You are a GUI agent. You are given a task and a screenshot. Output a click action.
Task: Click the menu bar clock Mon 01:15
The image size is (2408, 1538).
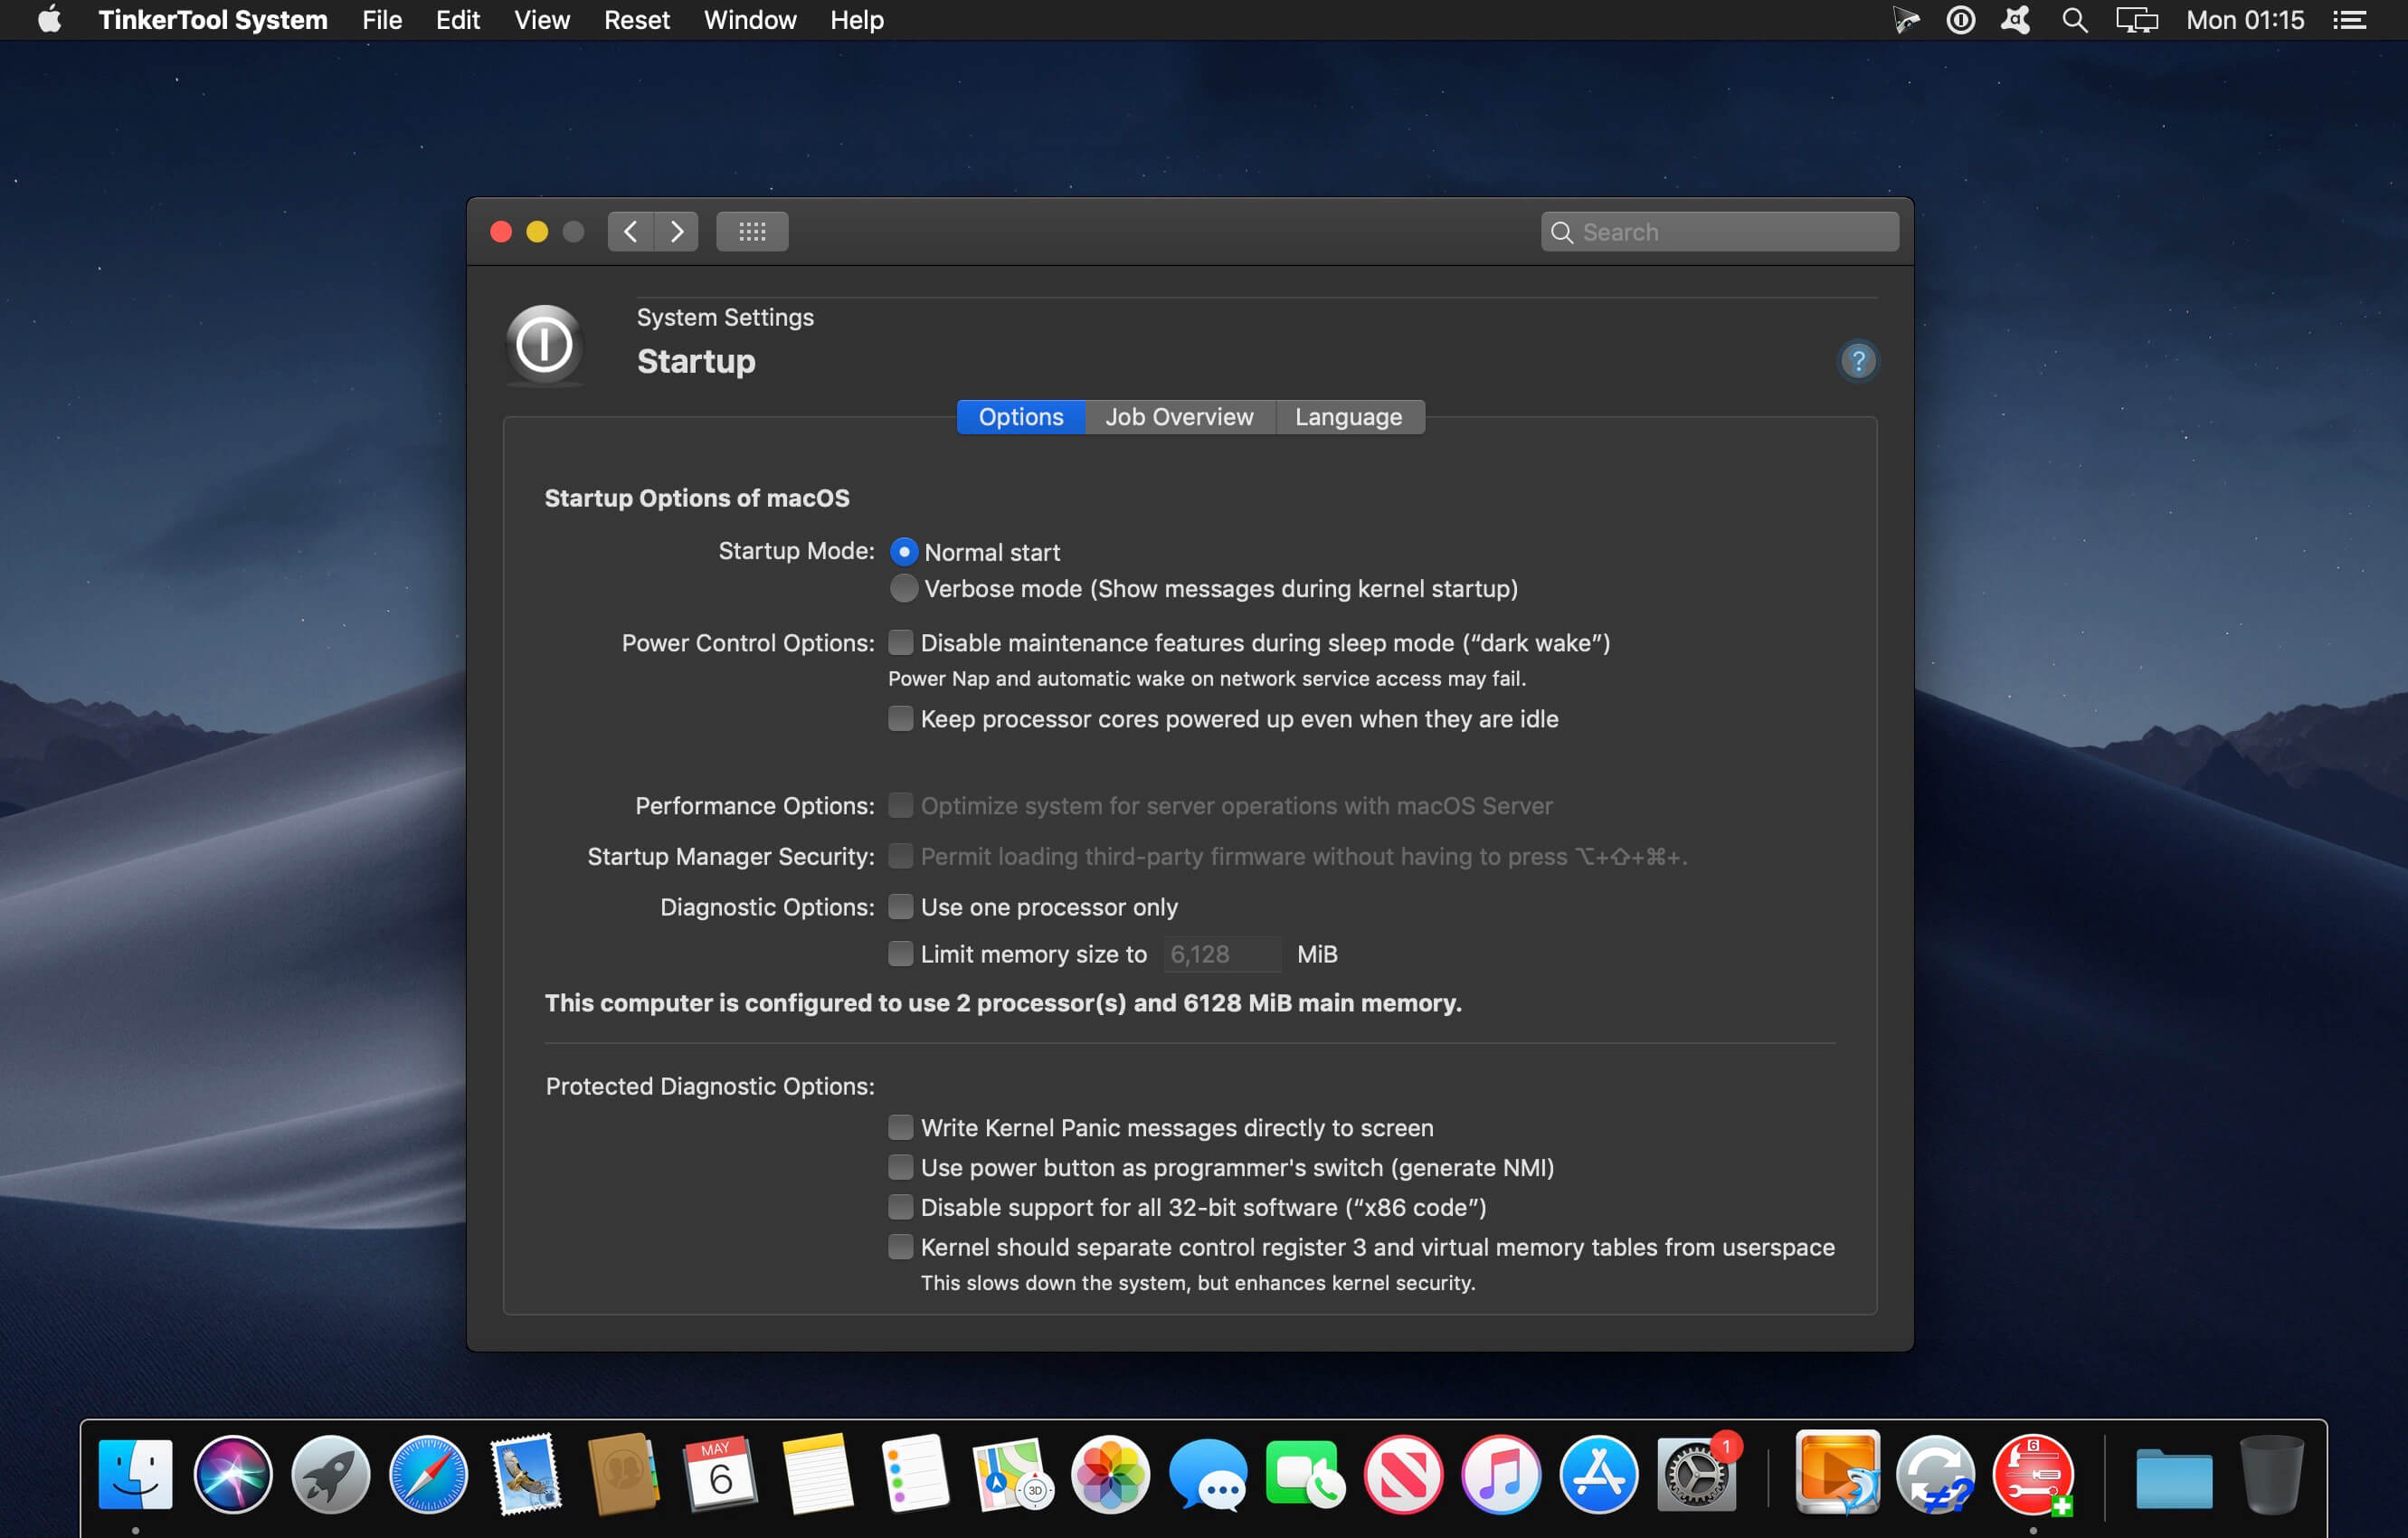point(2245,20)
